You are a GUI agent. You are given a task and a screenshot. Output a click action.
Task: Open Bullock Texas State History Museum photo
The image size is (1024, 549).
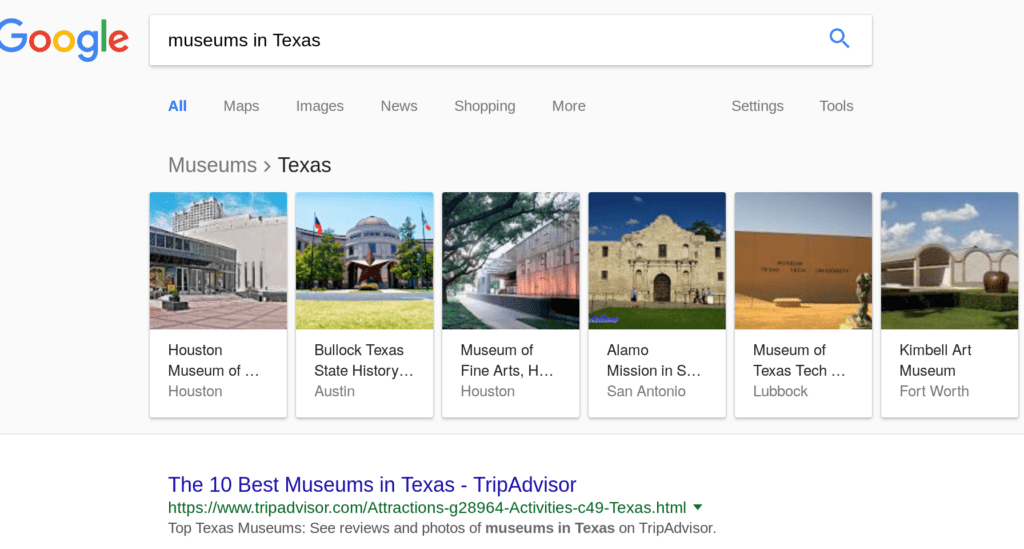(364, 260)
